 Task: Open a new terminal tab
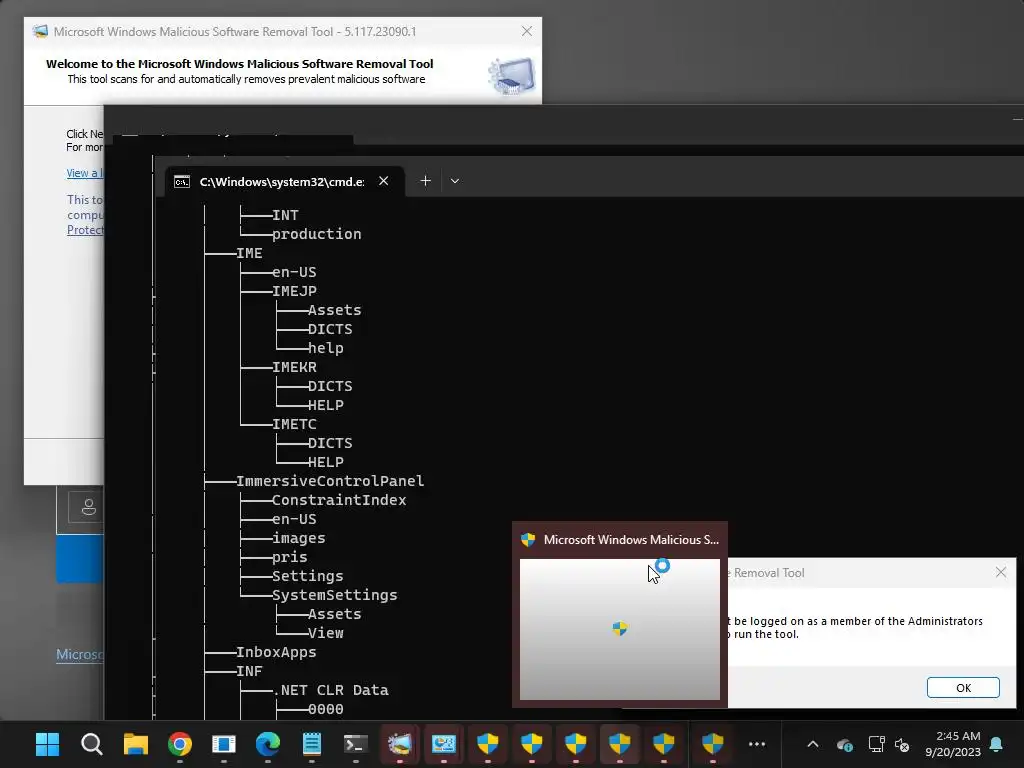point(425,181)
